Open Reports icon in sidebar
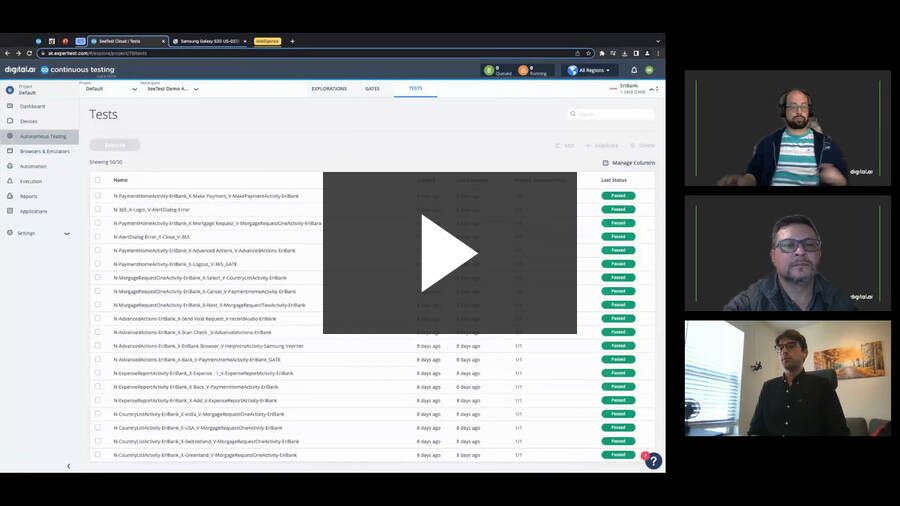Viewport: 900px width, 506px height. click(10, 196)
